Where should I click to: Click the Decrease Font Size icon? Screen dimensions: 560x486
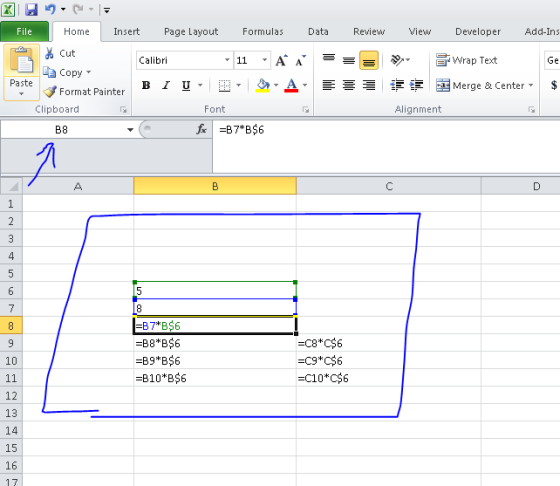[301, 60]
